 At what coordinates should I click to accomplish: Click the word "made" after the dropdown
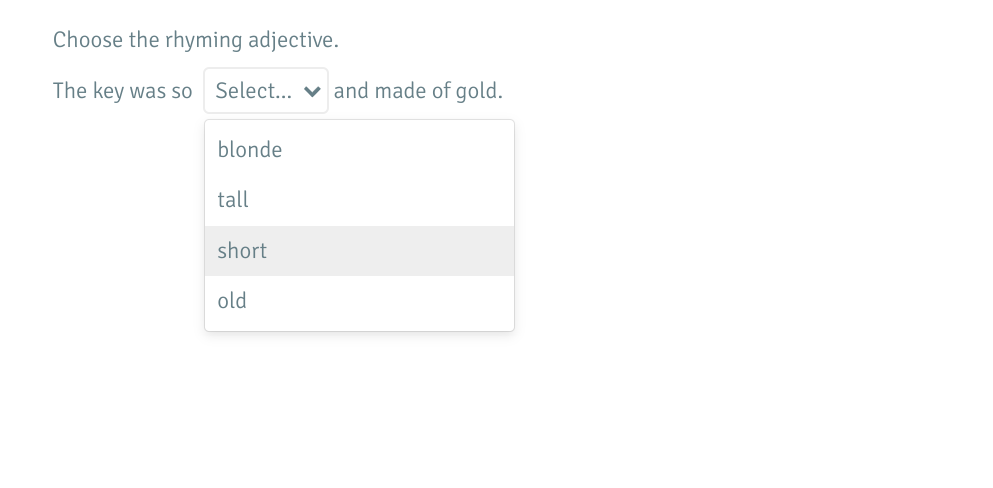(400, 91)
